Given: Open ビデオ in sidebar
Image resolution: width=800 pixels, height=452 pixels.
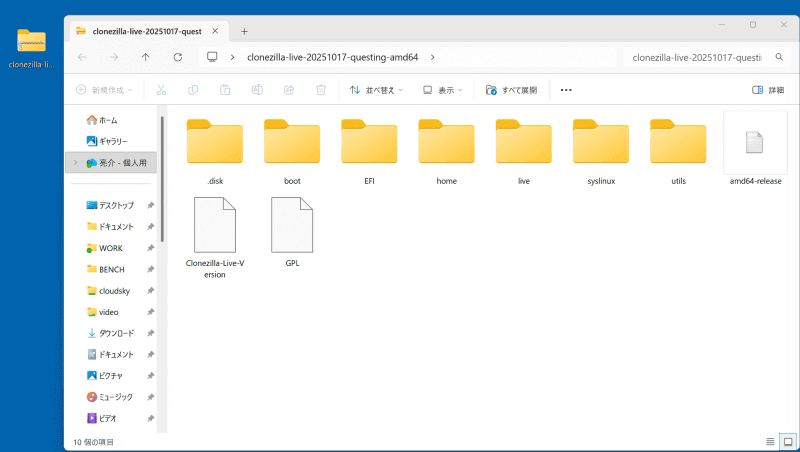Looking at the screenshot, I should coord(102,418).
